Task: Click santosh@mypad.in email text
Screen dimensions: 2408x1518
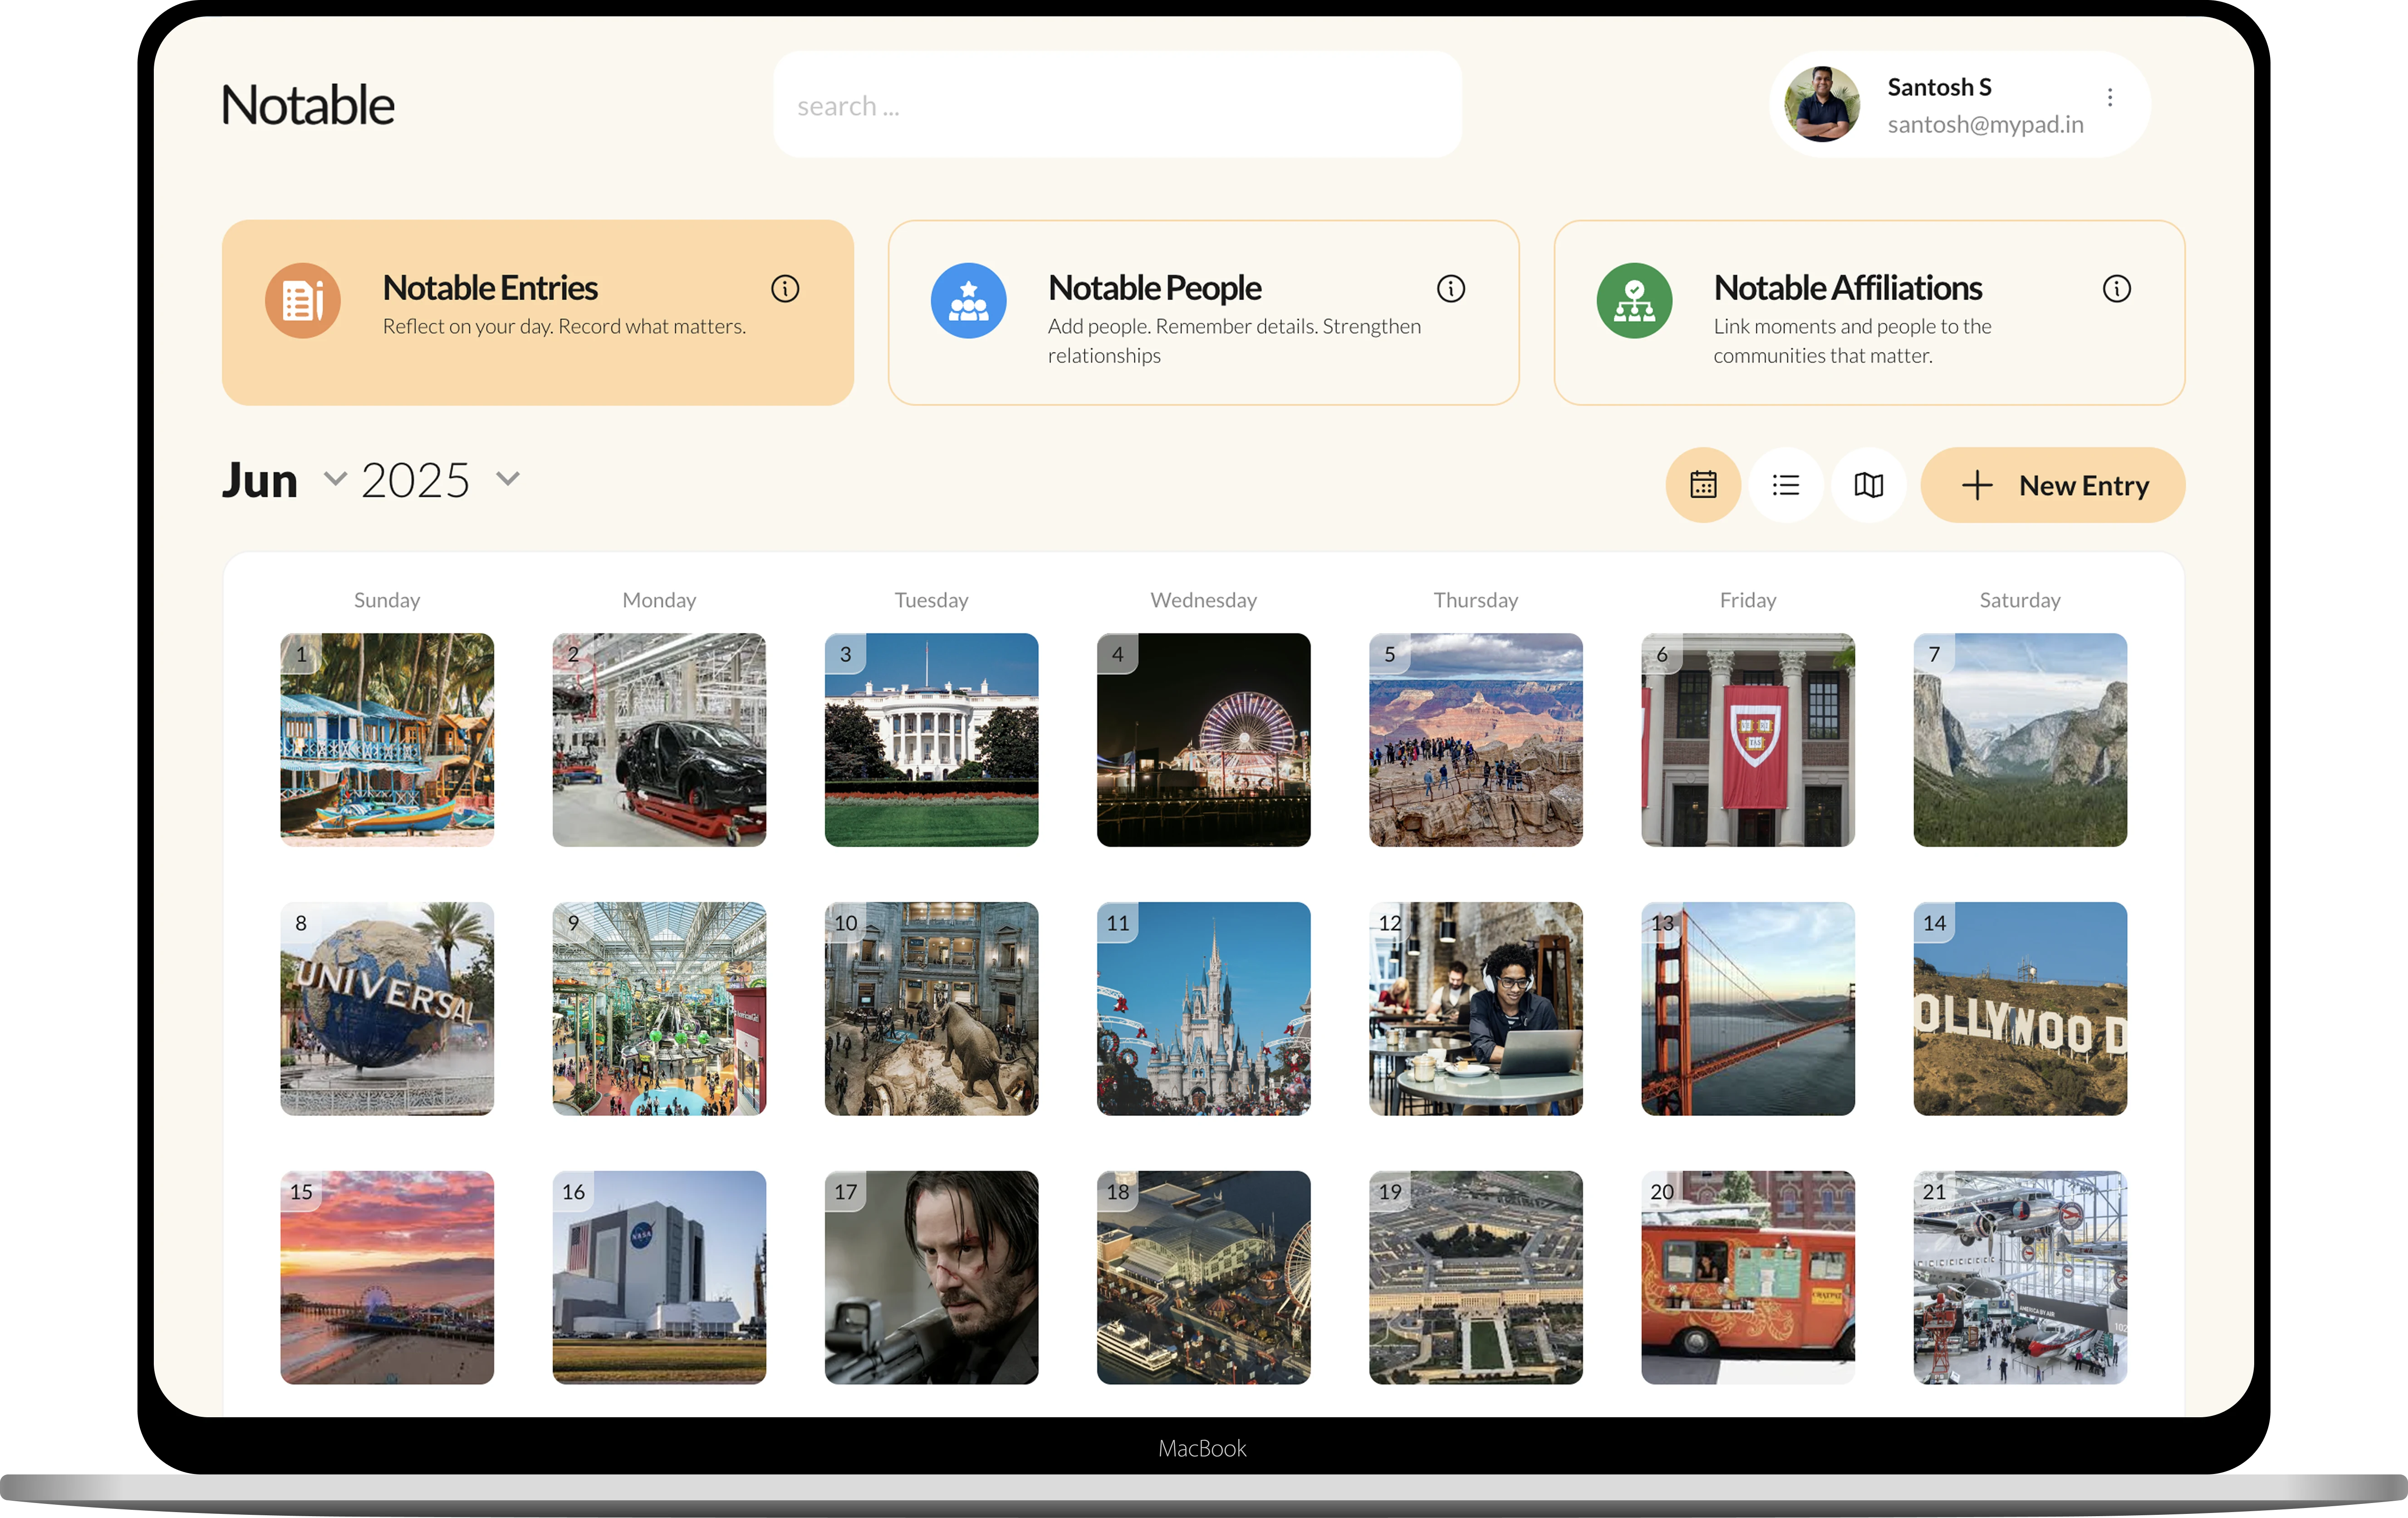Action: 1985,124
